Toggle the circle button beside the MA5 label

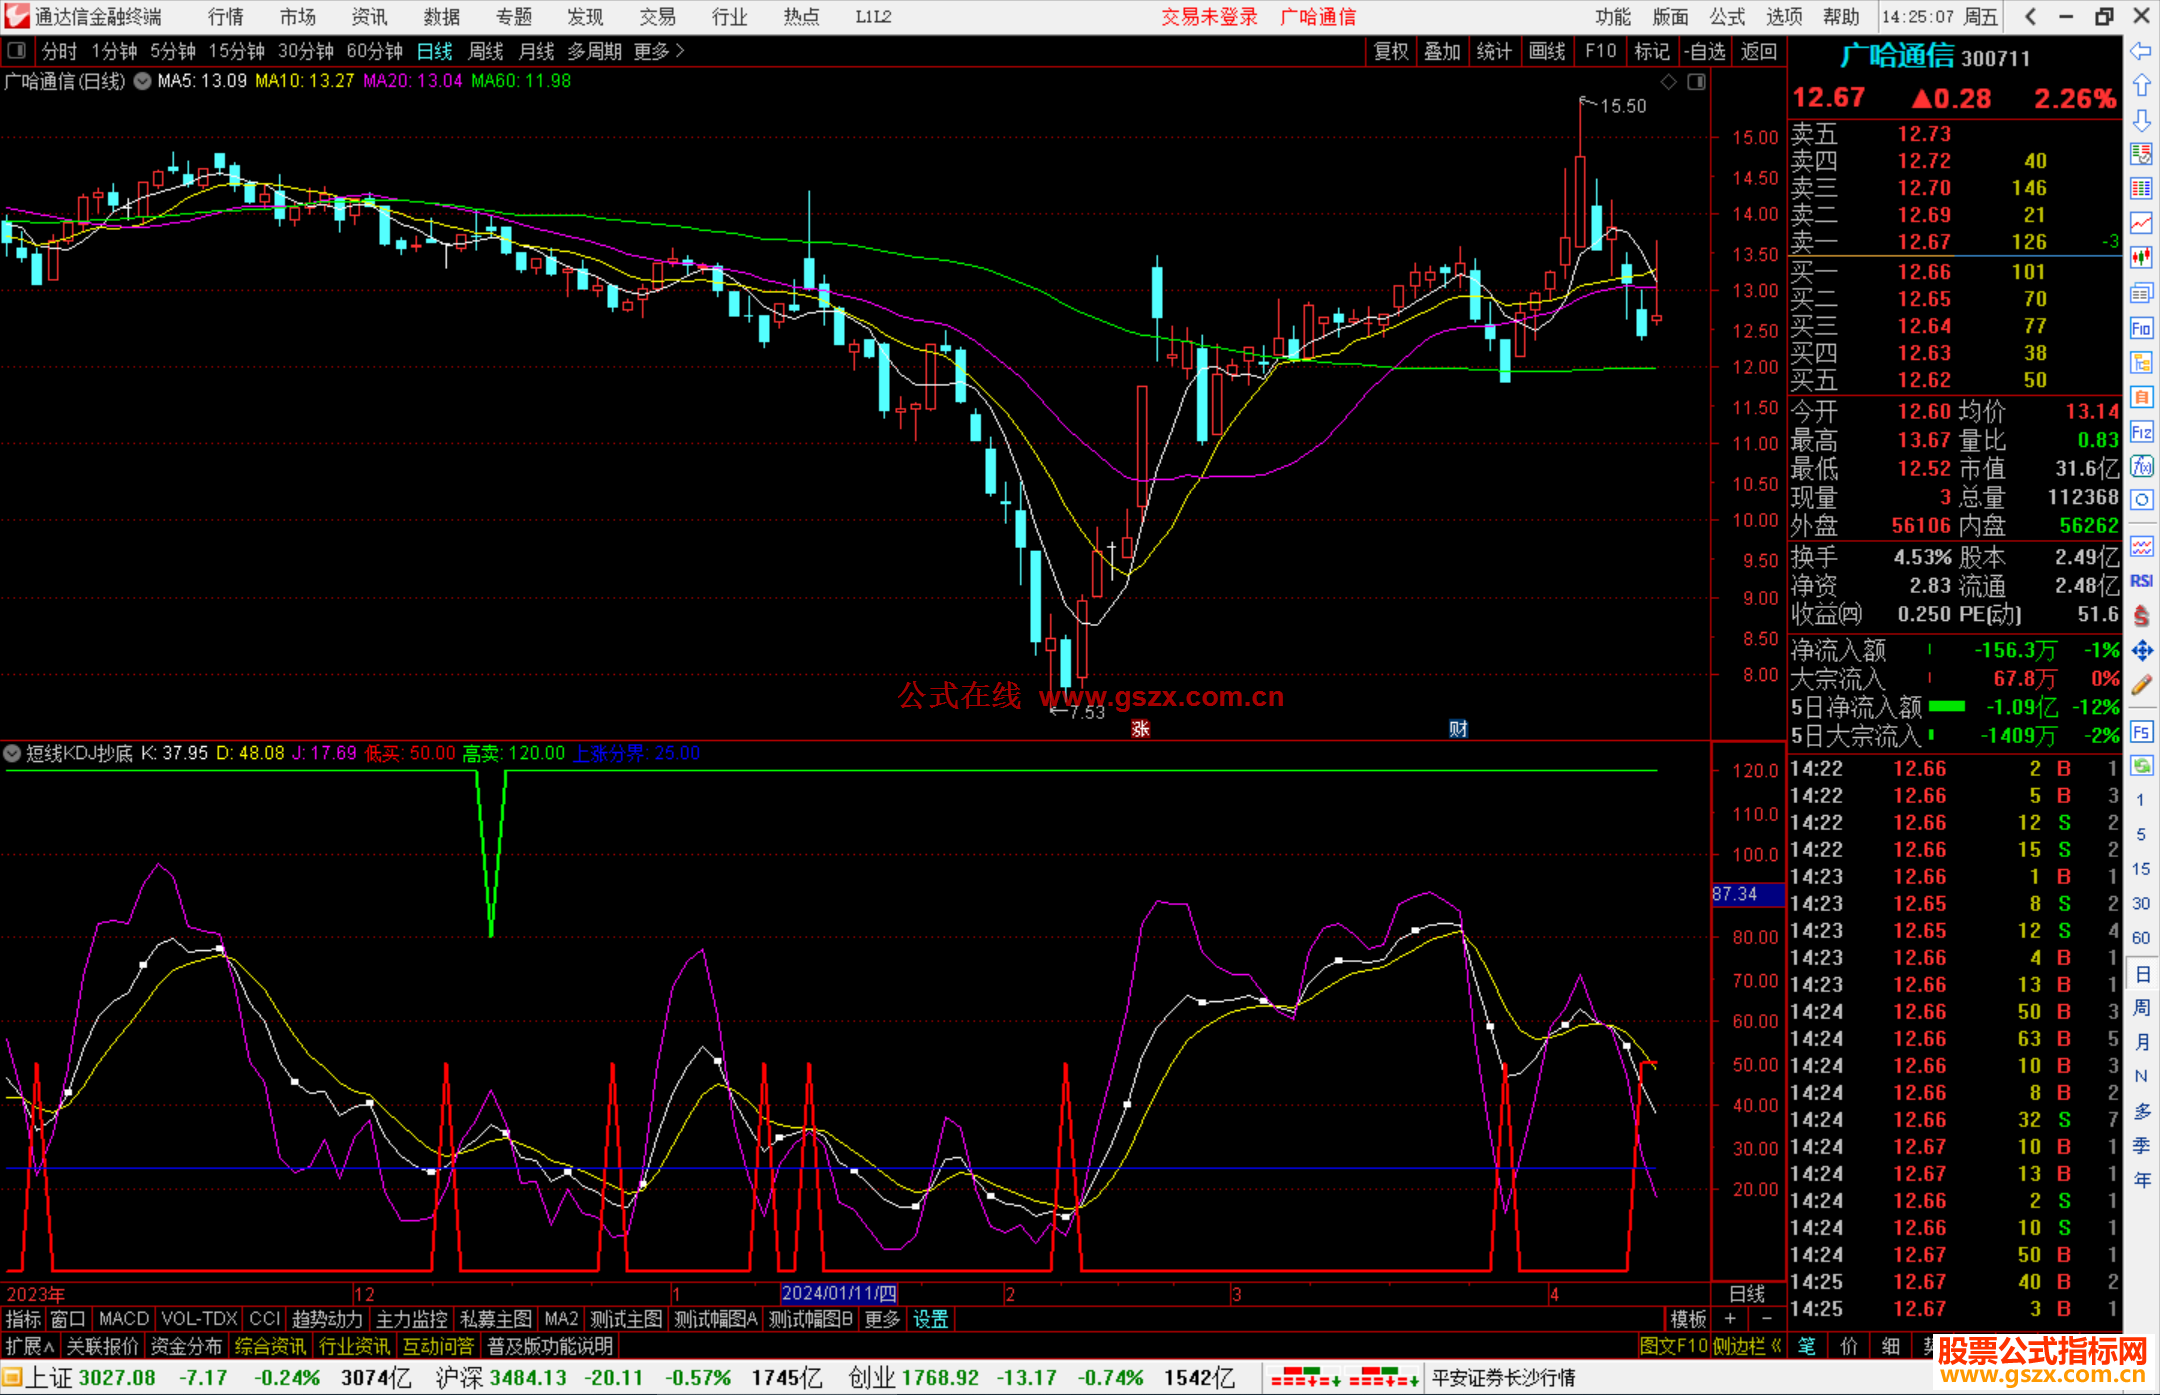coord(142,81)
